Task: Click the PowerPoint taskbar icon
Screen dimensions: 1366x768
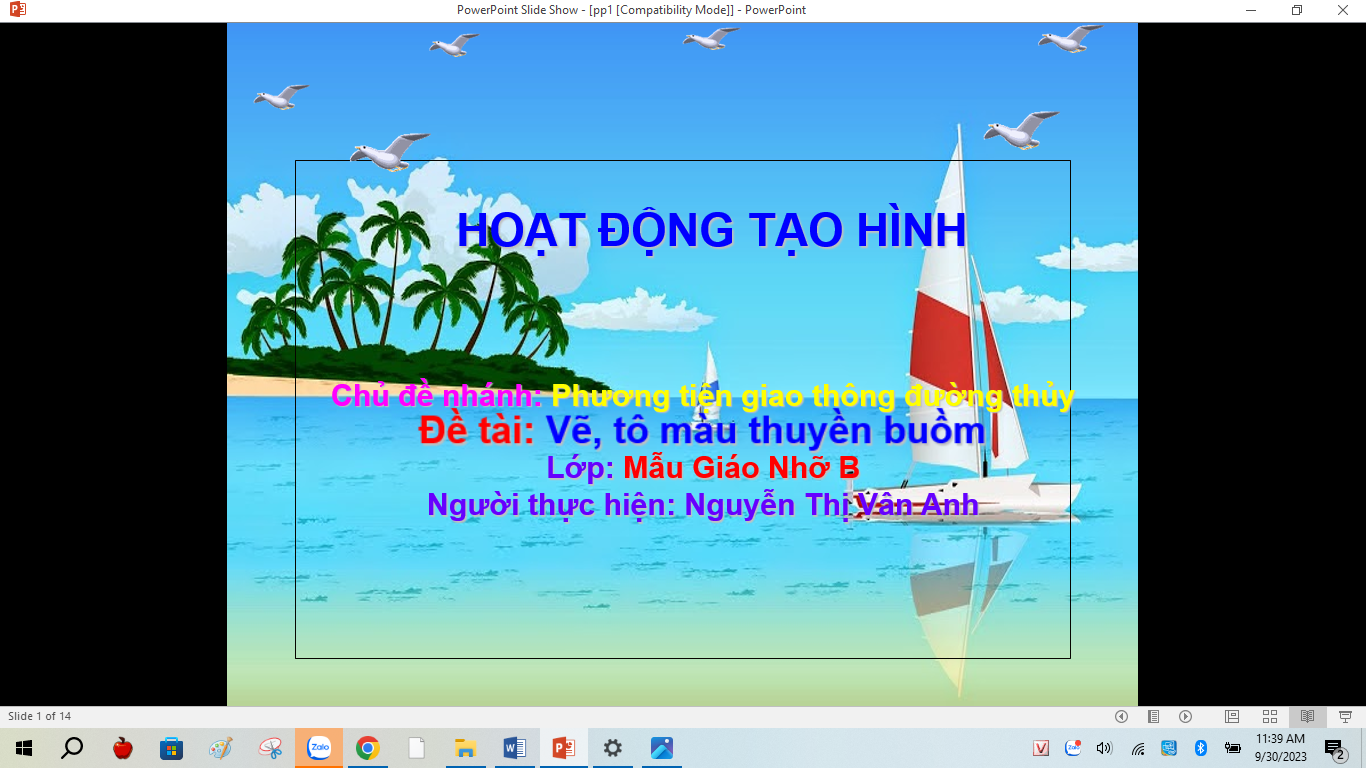Action: click(563, 747)
